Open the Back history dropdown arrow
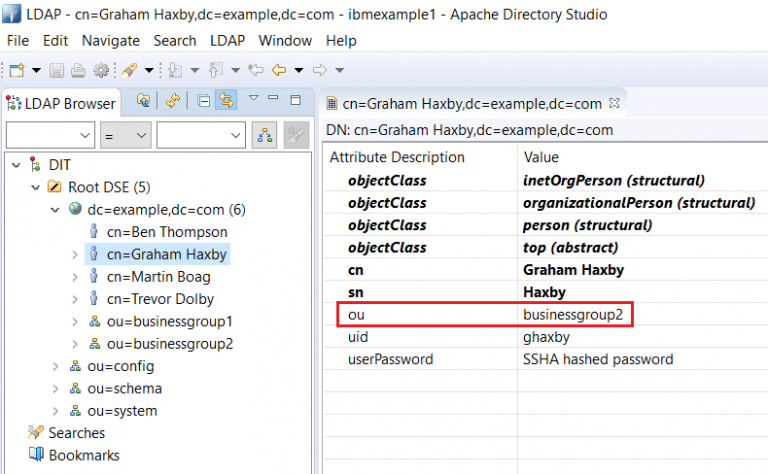 [299, 71]
